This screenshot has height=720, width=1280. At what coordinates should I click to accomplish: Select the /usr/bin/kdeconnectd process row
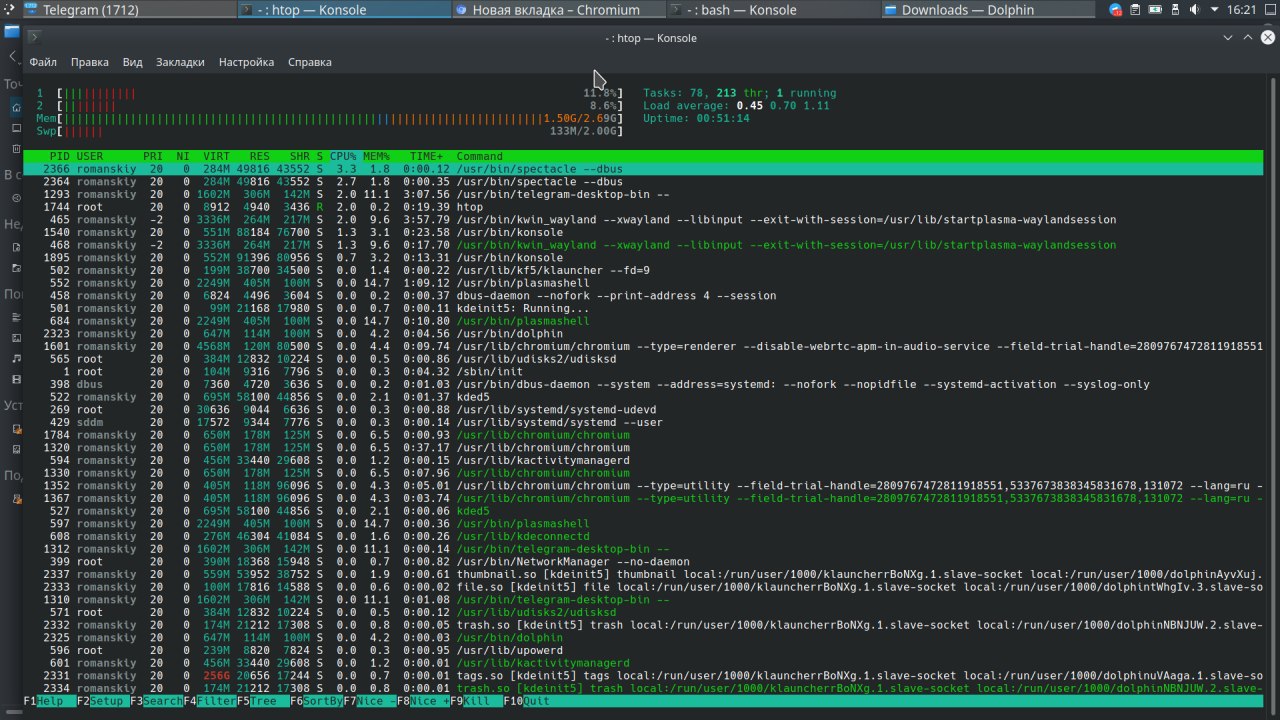643,537
